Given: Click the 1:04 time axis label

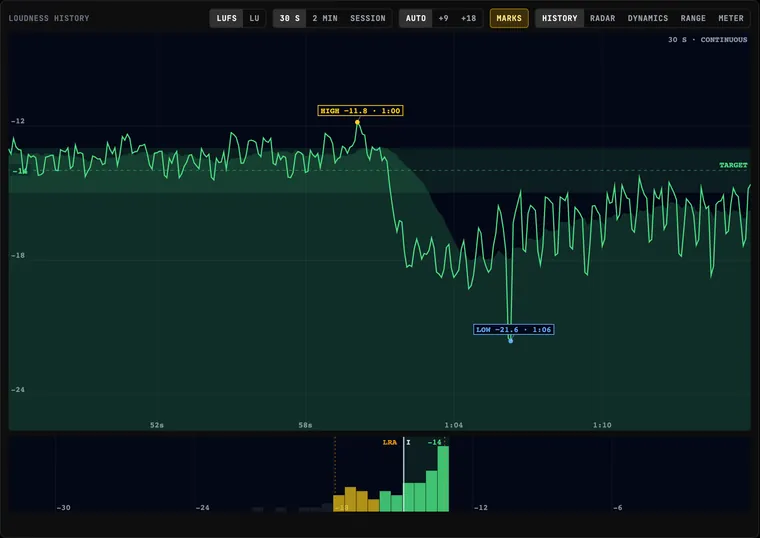Looking at the screenshot, I should click(x=454, y=425).
